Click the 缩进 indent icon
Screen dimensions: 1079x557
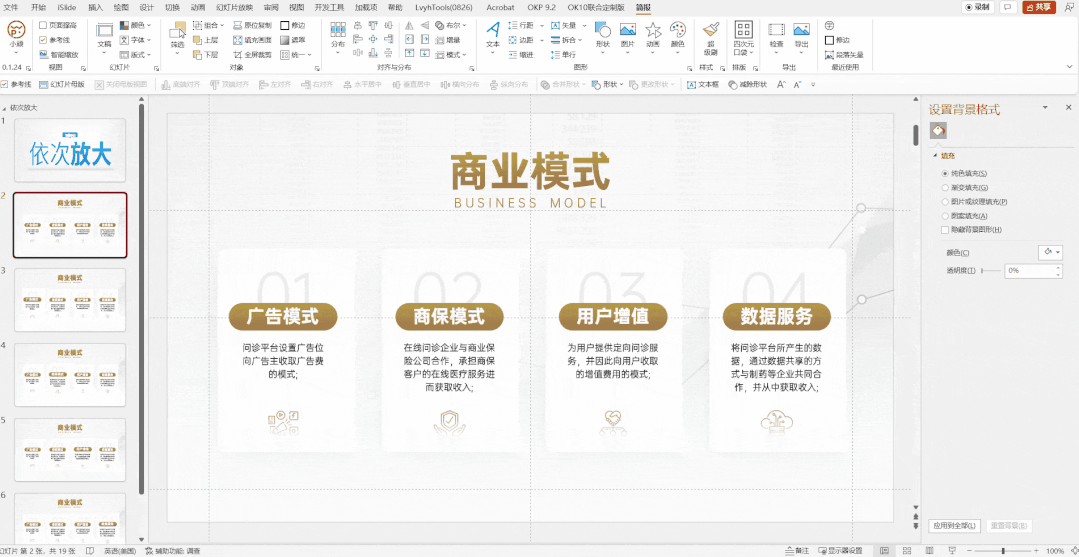click(513, 54)
